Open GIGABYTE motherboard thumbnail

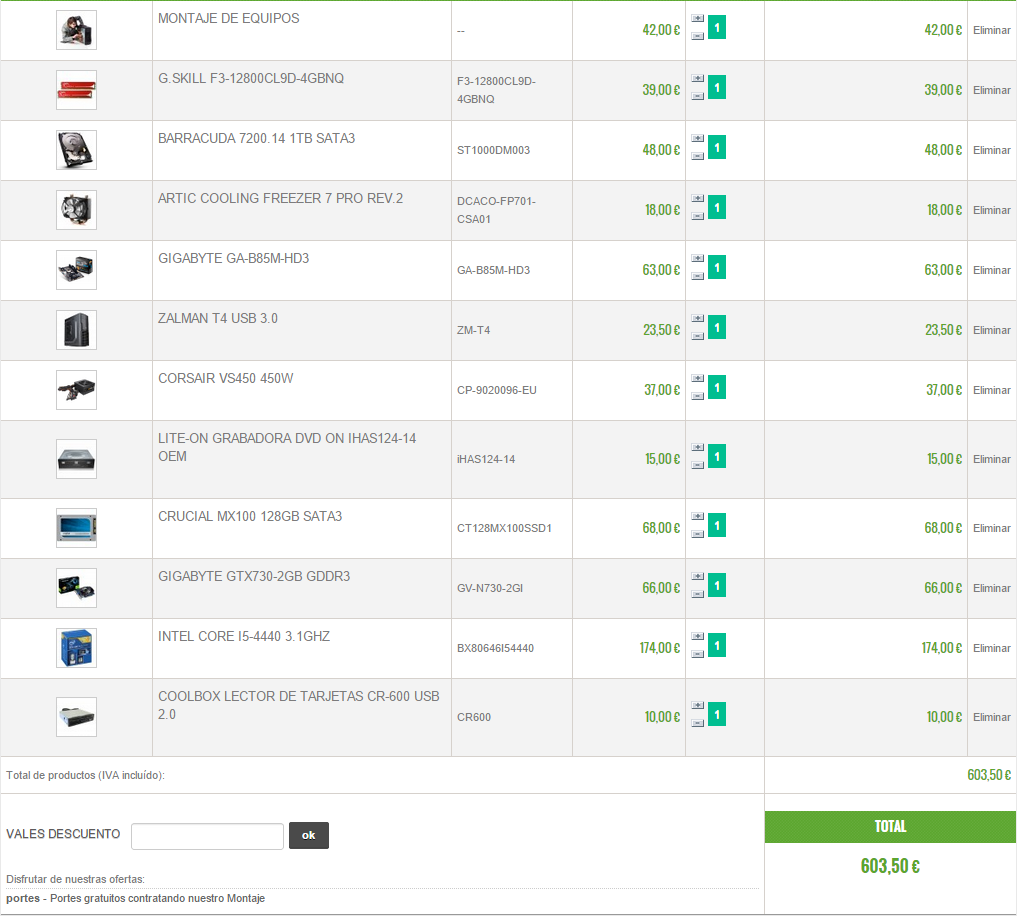tap(76, 270)
